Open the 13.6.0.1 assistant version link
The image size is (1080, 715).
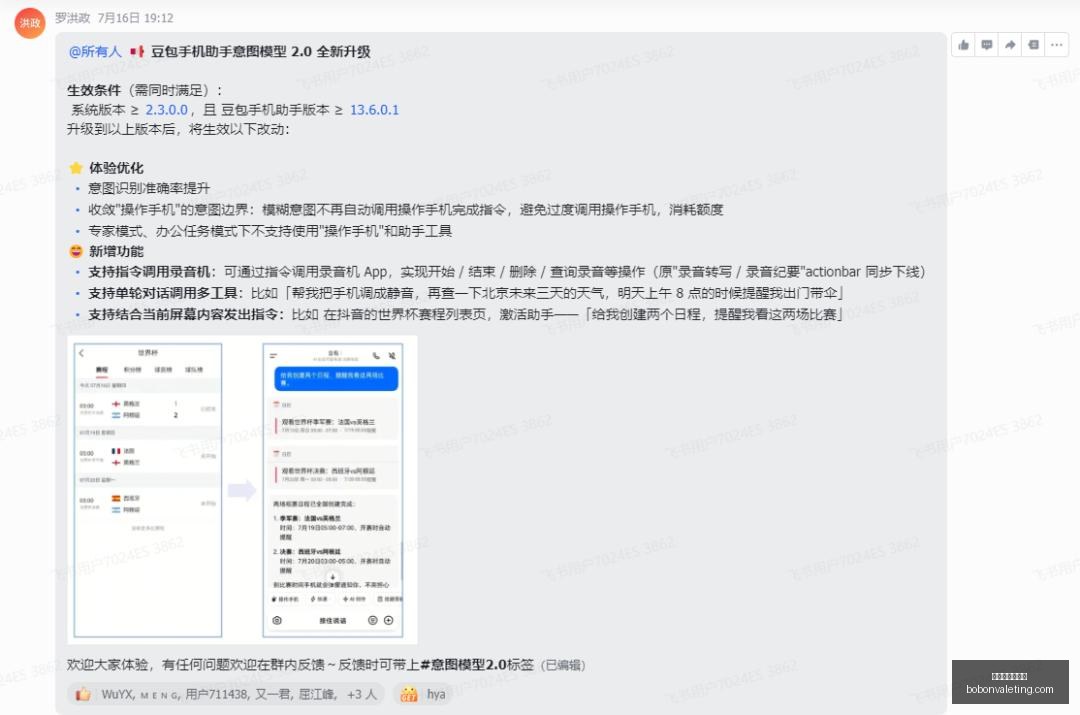click(x=374, y=110)
